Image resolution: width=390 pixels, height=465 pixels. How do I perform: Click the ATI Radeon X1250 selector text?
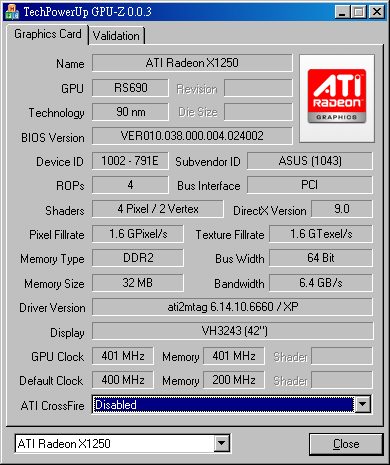pos(64,444)
